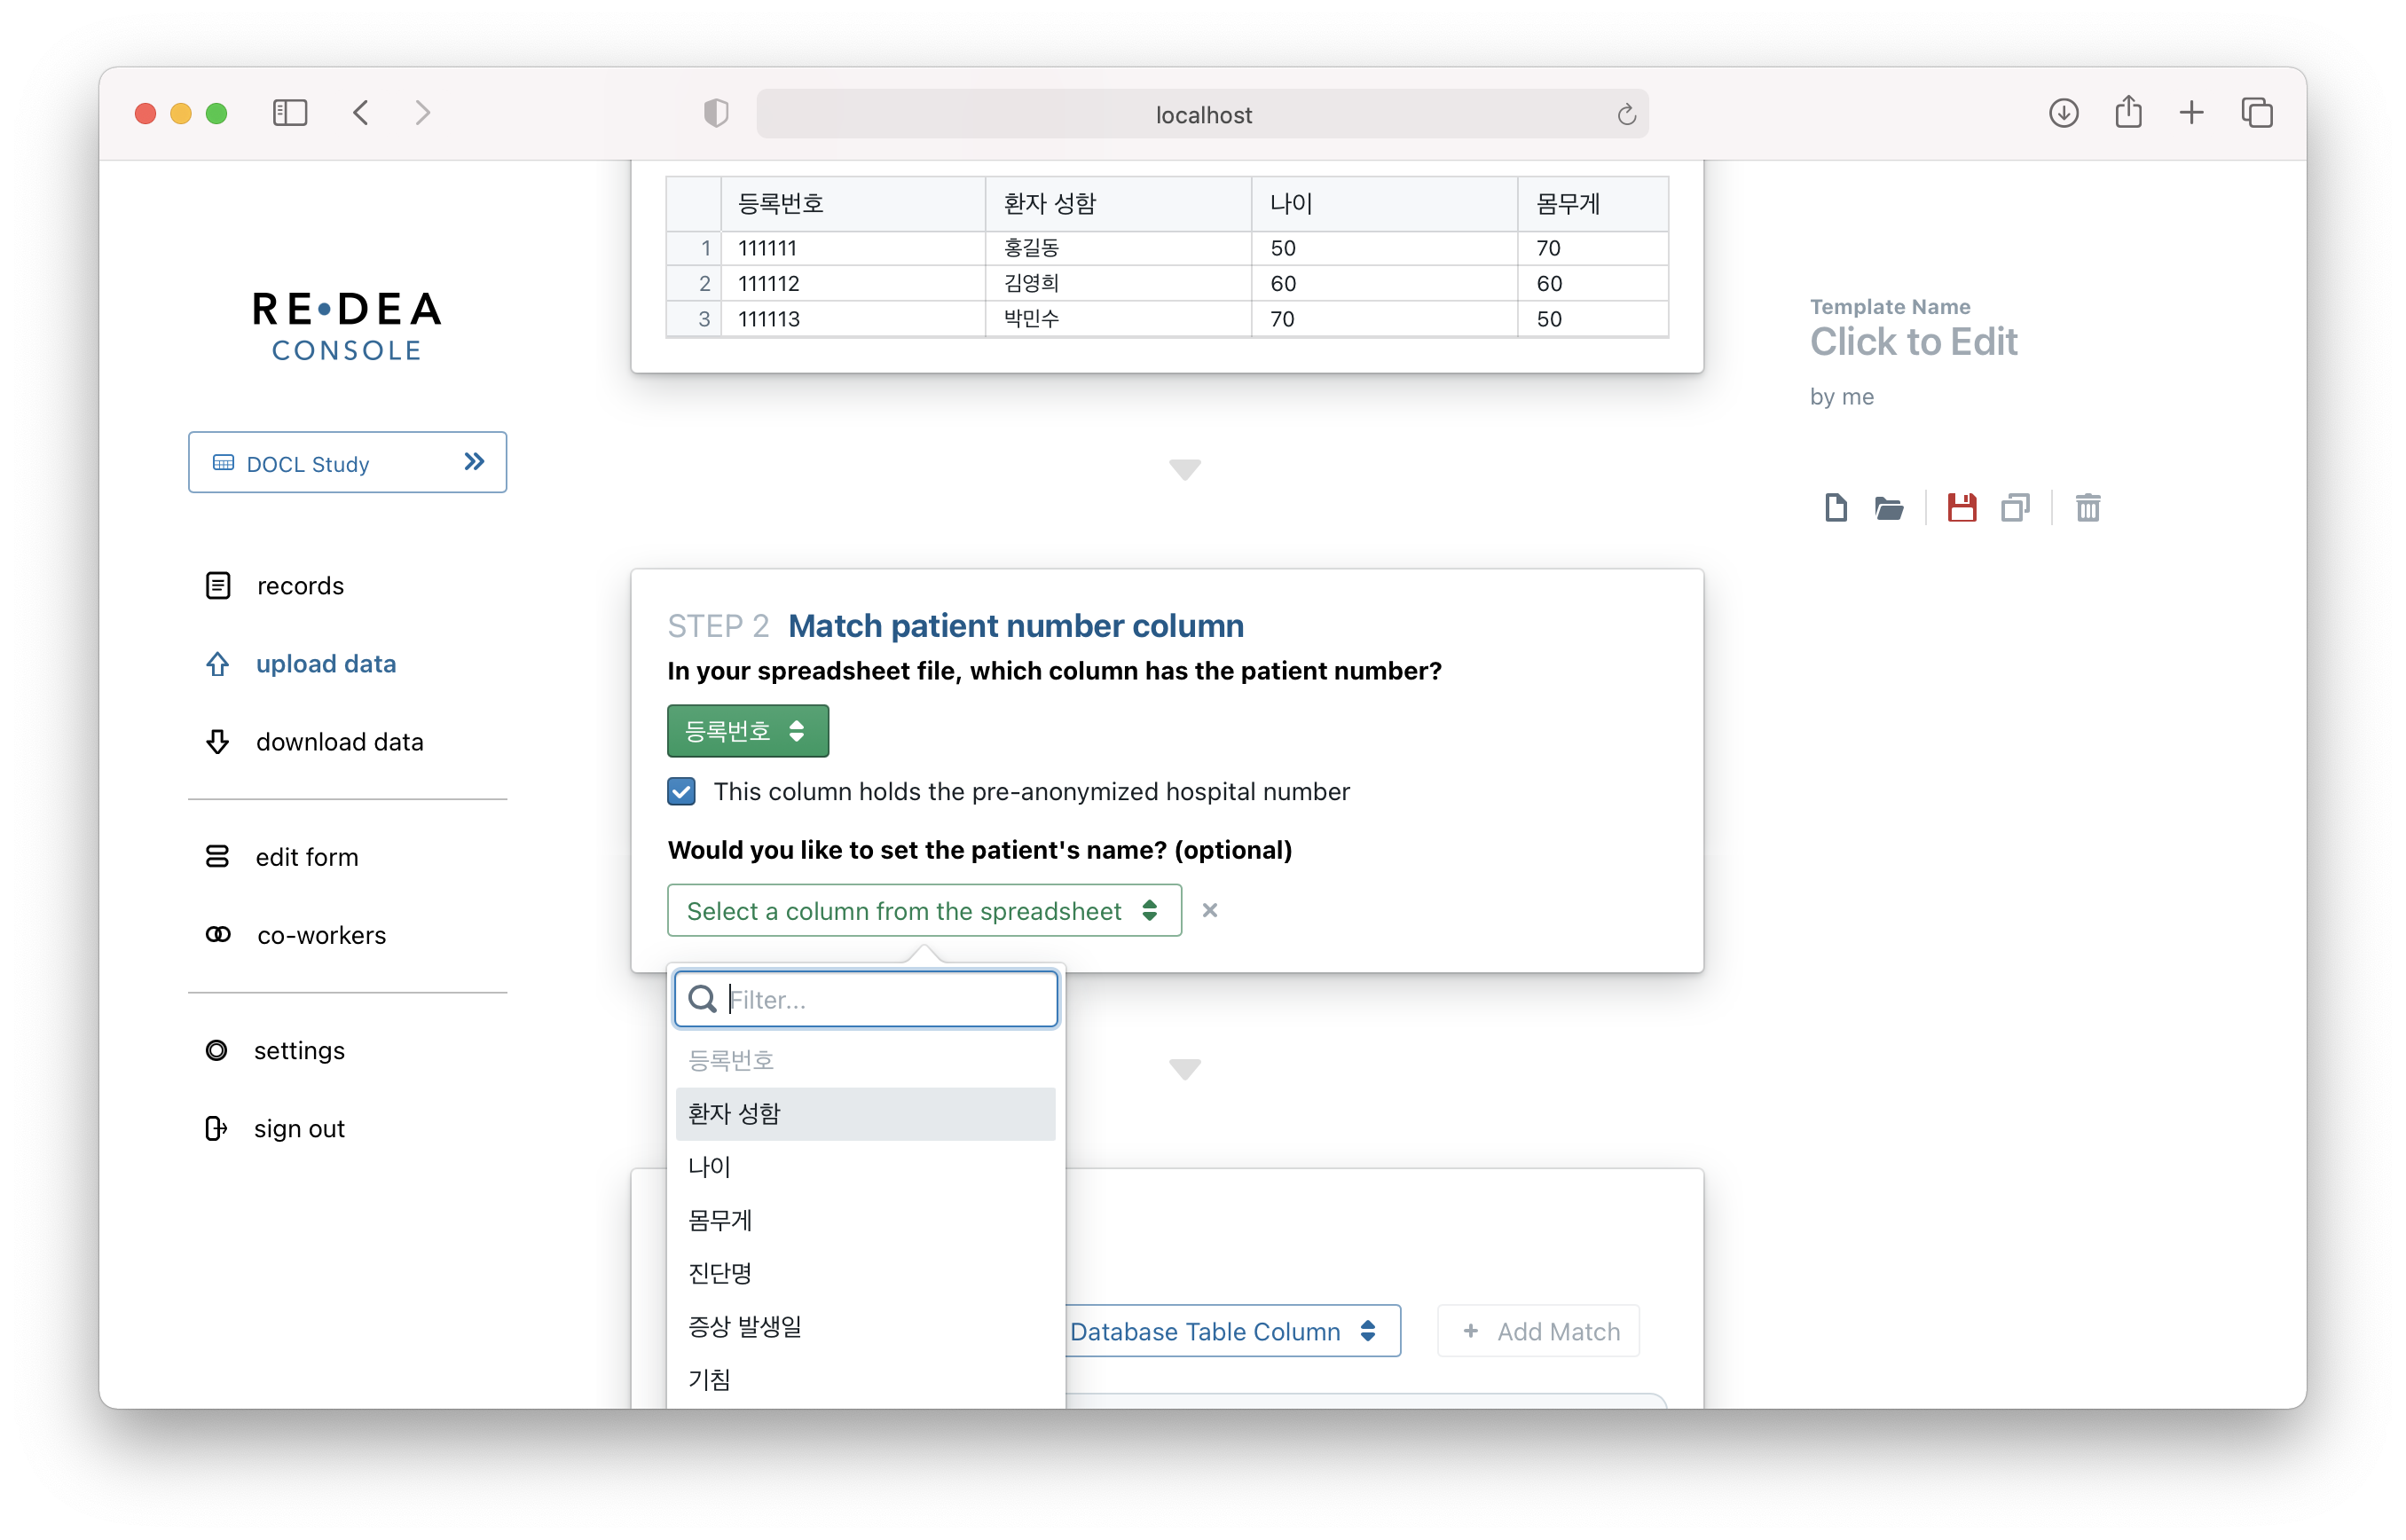
Task: Uncheck the pre-anonymized hospital number checkbox
Action: click(x=682, y=791)
